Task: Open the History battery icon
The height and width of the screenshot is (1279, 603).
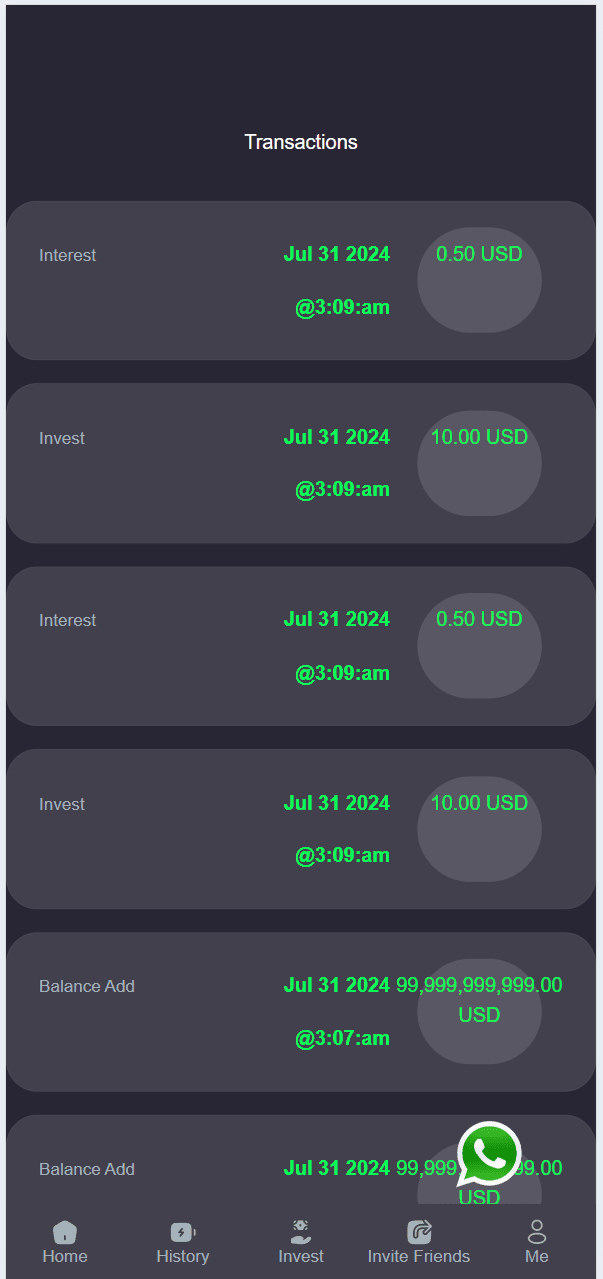Action: tap(183, 1232)
